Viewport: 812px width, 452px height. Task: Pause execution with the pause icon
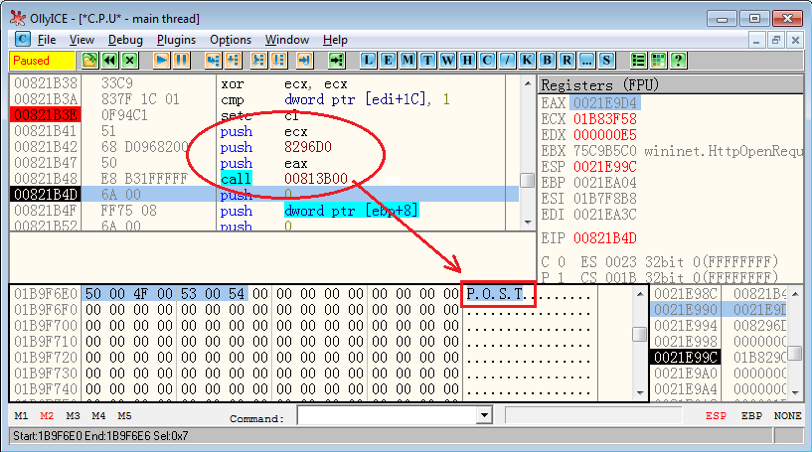coord(181,61)
